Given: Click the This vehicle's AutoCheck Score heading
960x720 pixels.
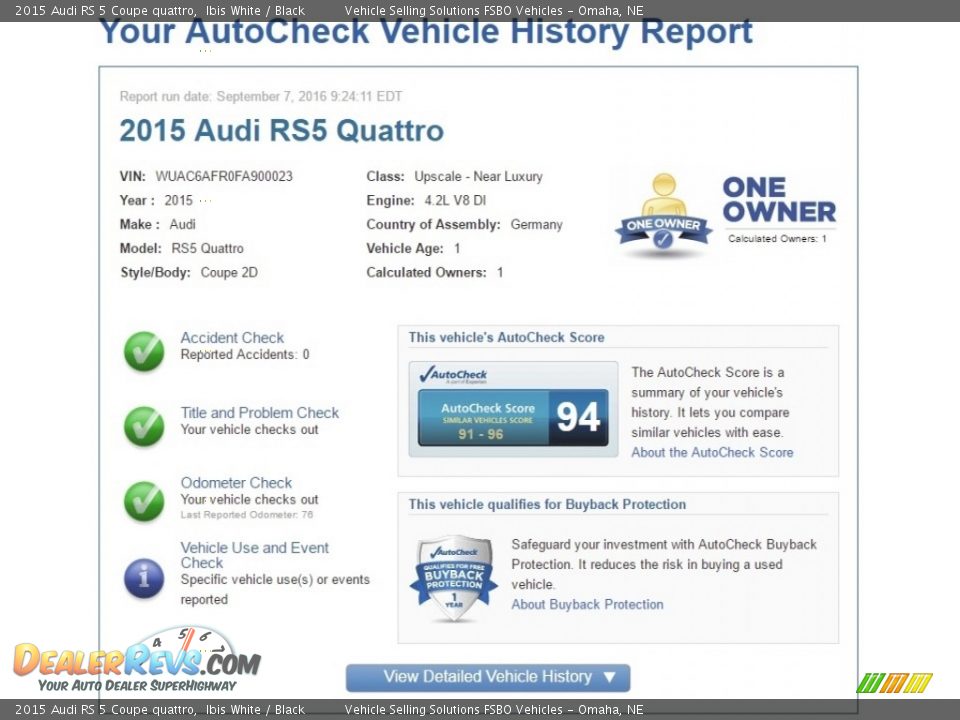Looking at the screenshot, I should coord(506,337).
